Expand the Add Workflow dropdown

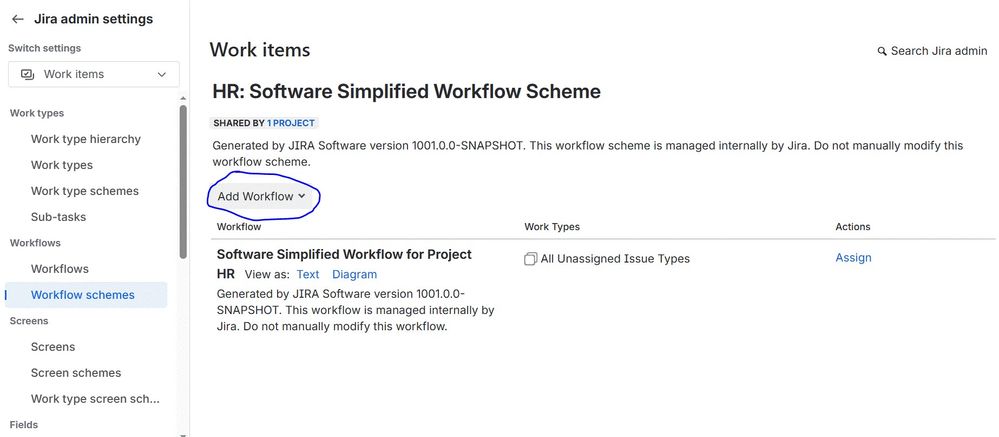tap(262, 196)
